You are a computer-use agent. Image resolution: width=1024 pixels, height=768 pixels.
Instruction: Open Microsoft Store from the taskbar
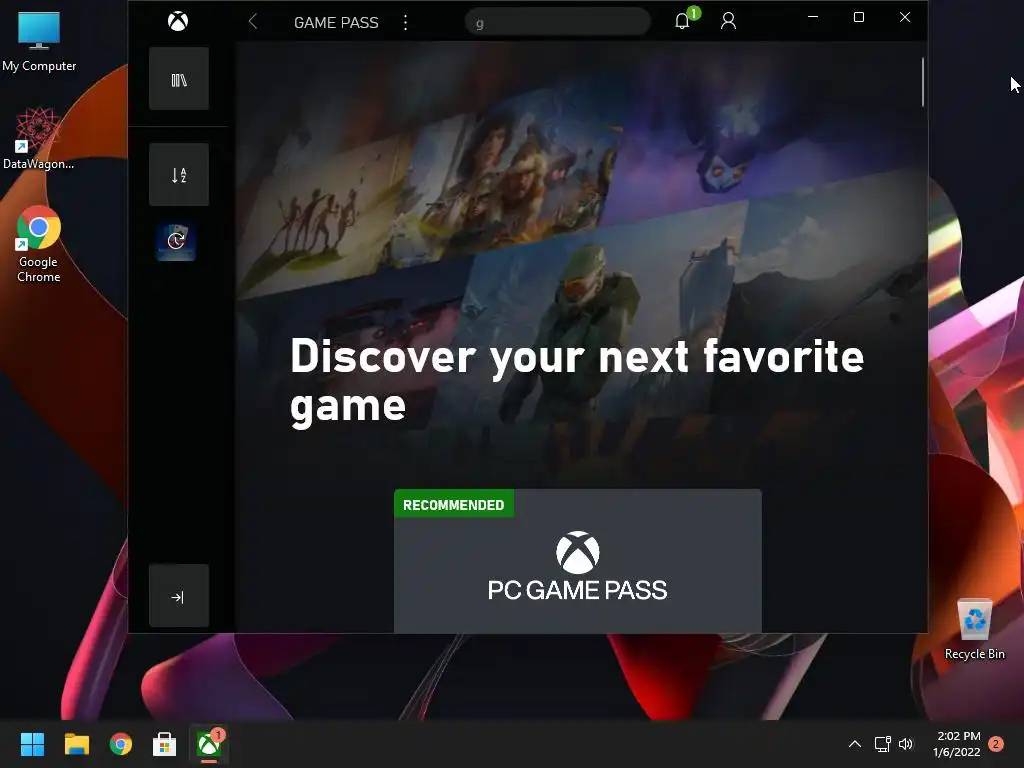[165, 744]
